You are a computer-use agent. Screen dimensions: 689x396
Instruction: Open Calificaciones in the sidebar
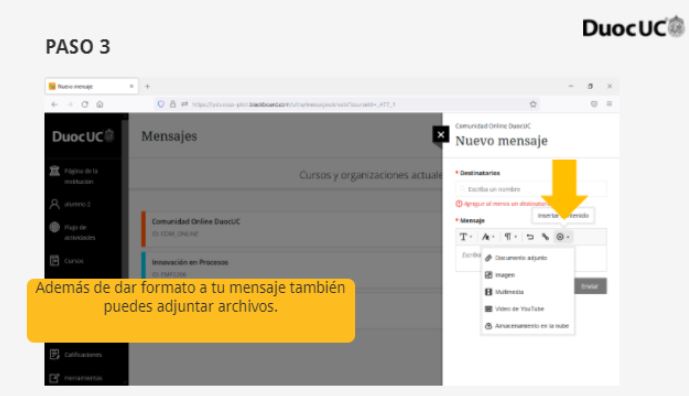click(x=76, y=354)
